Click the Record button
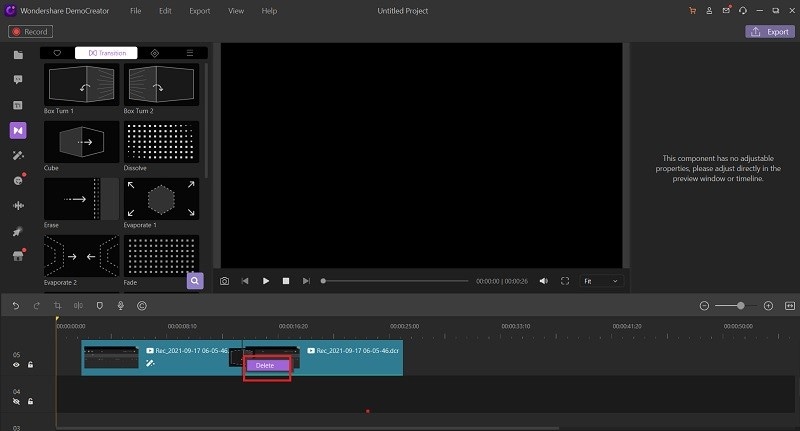800x431 pixels. click(x=30, y=32)
